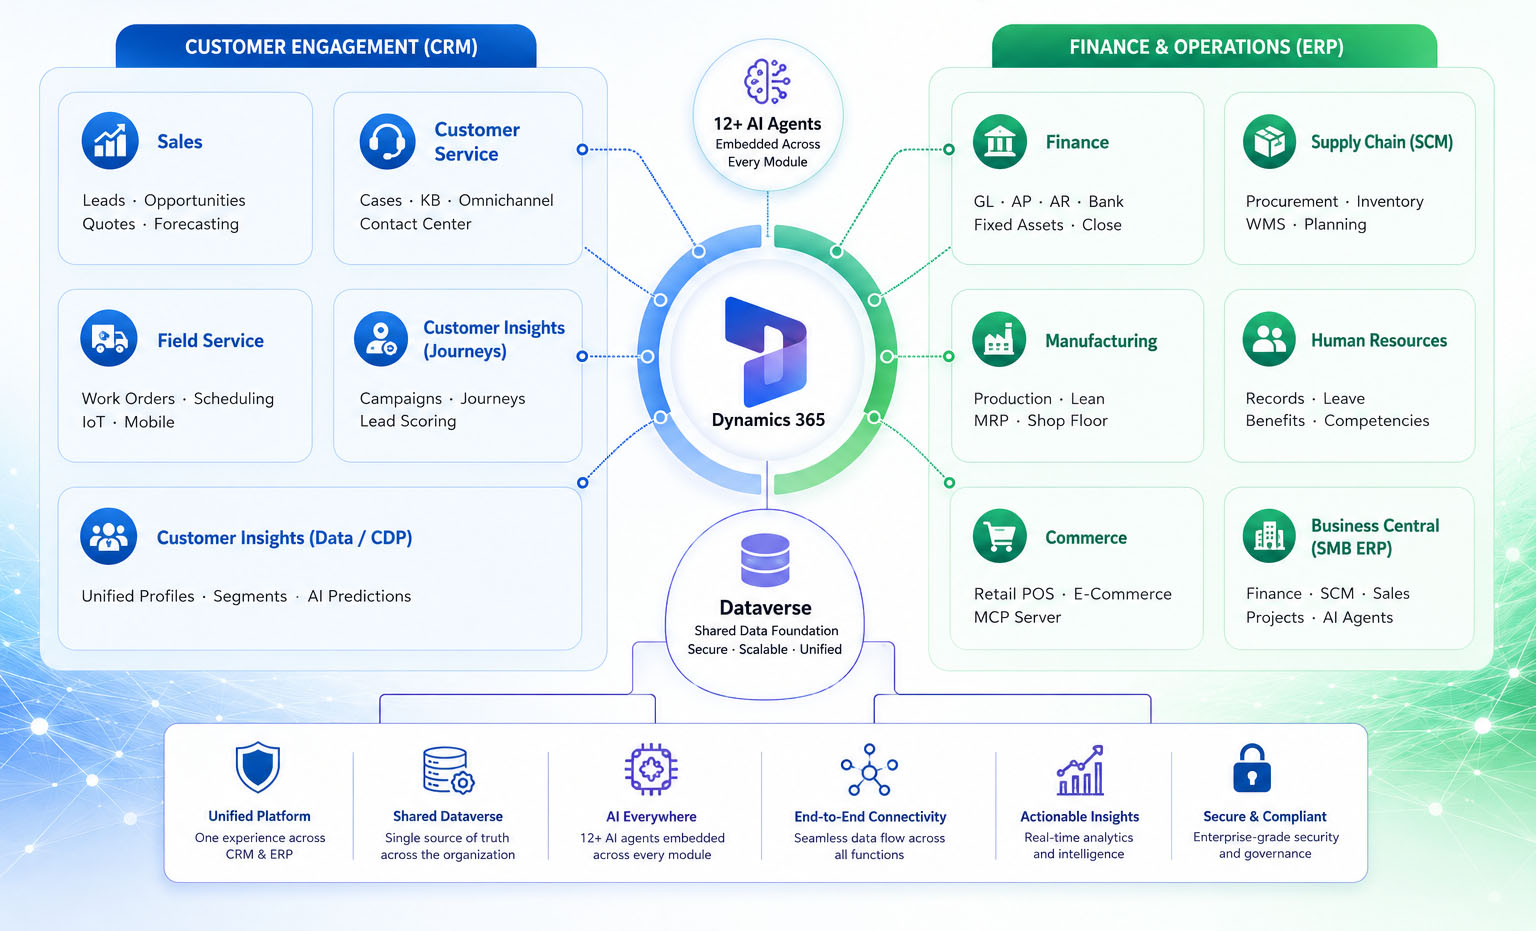Click the Finance module heading
Image resolution: width=1536 pixels, height=931 pixels.
click(1077, 142)
